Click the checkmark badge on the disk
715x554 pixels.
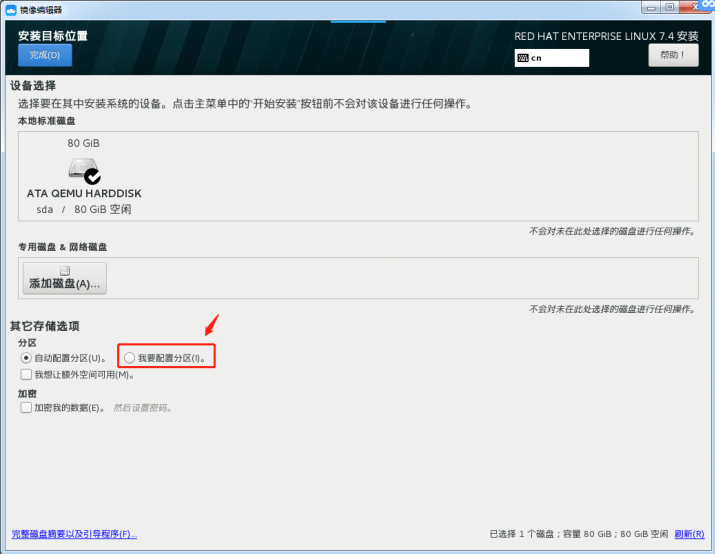coord(92,177)
